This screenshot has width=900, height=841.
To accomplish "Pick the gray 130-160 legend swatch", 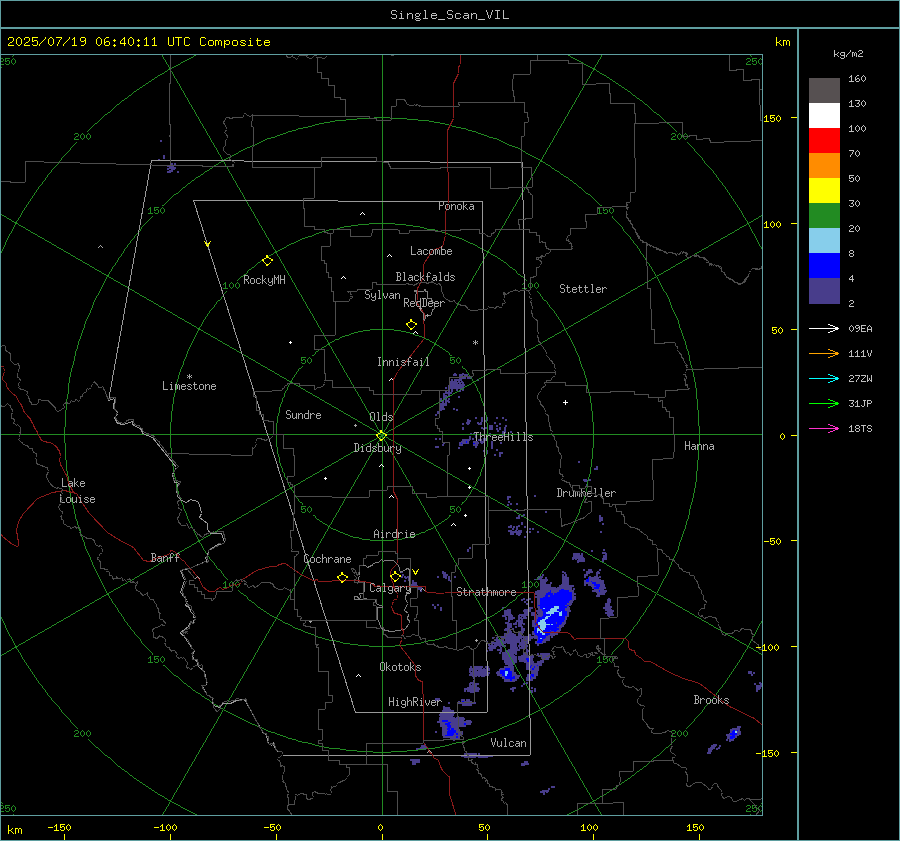I will click(824, 91).
